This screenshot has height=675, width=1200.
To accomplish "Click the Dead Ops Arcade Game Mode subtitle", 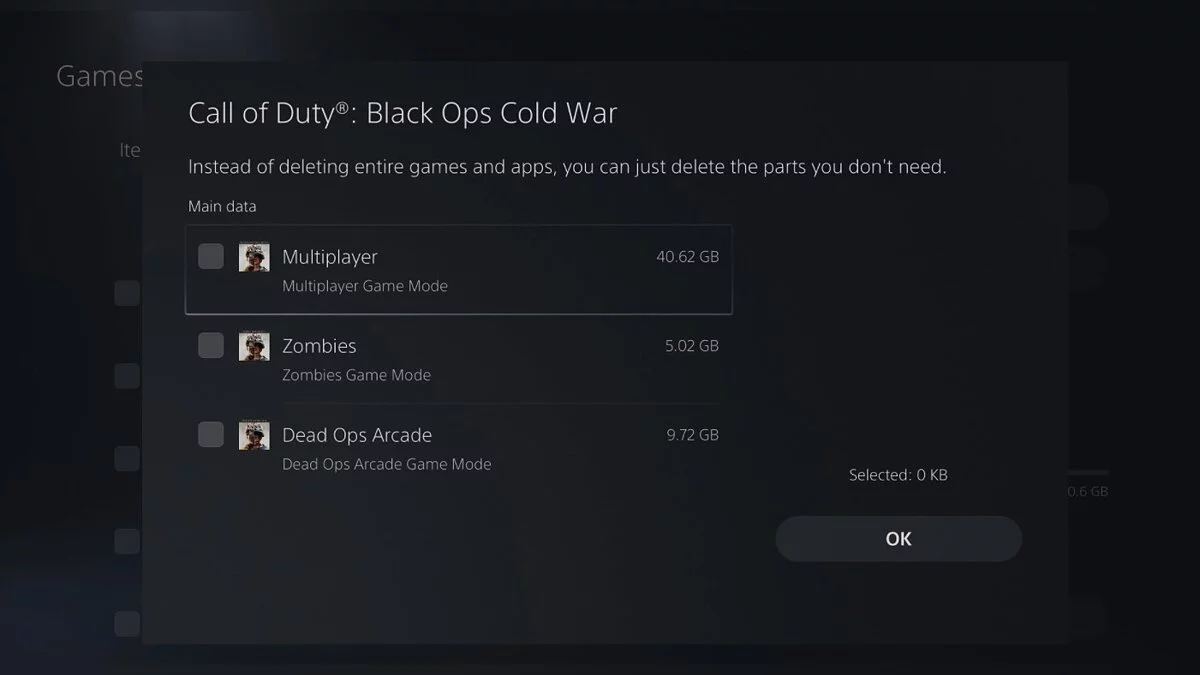I will click(x=387, y=464).
